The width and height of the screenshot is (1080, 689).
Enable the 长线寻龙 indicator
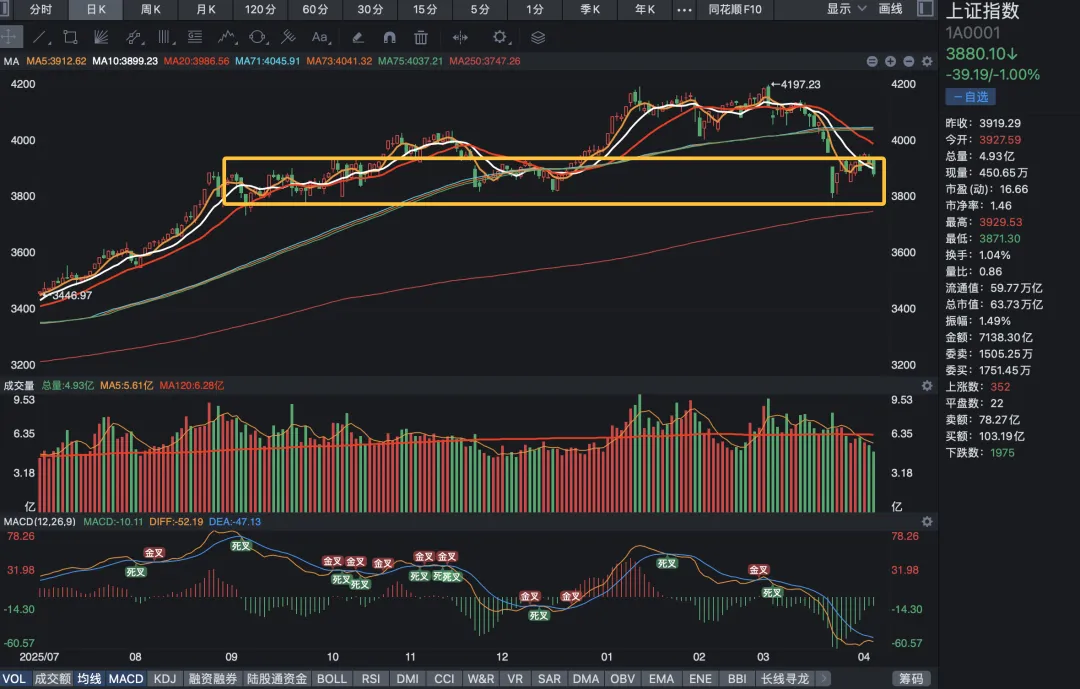785,679
